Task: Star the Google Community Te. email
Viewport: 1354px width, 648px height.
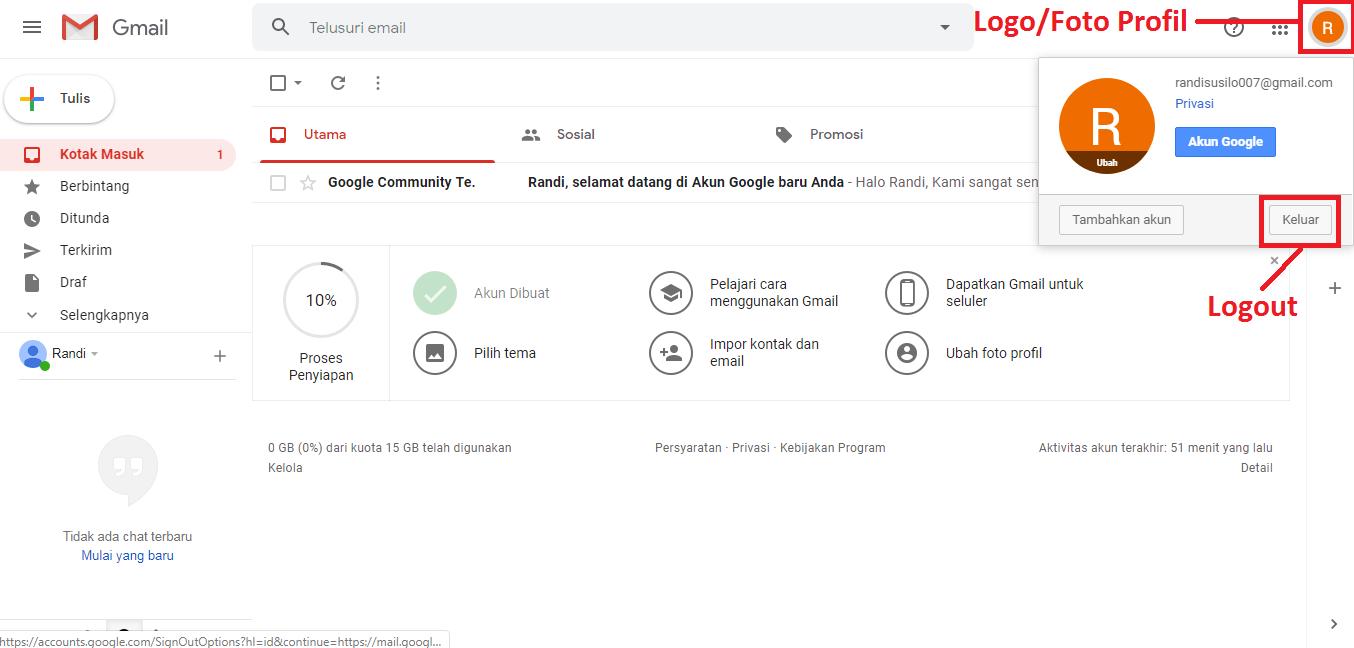Action: (308, 183)
